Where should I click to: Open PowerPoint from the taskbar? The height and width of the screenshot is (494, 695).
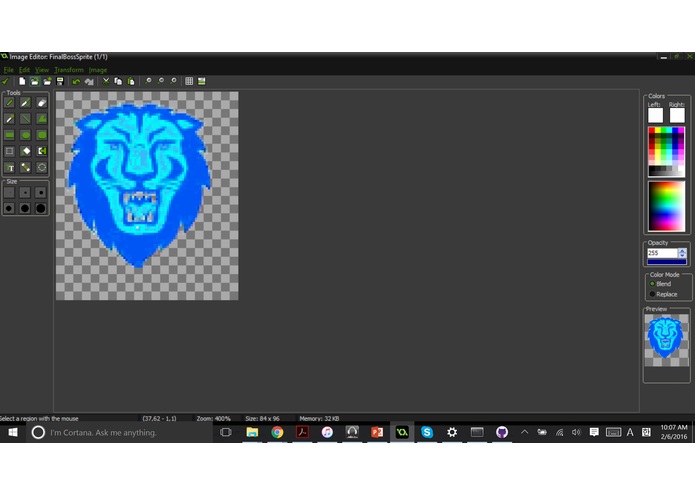coord(377,432)
